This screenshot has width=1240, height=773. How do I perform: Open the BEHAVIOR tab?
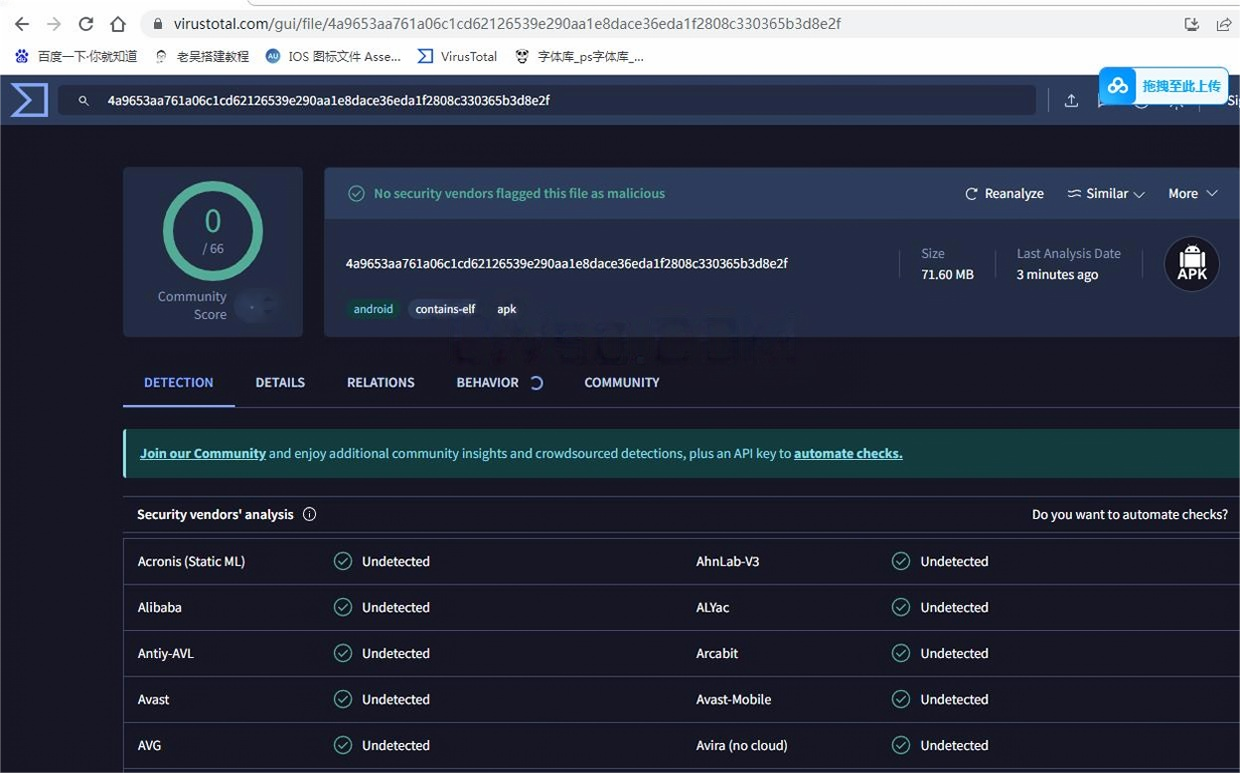point(487,382)
